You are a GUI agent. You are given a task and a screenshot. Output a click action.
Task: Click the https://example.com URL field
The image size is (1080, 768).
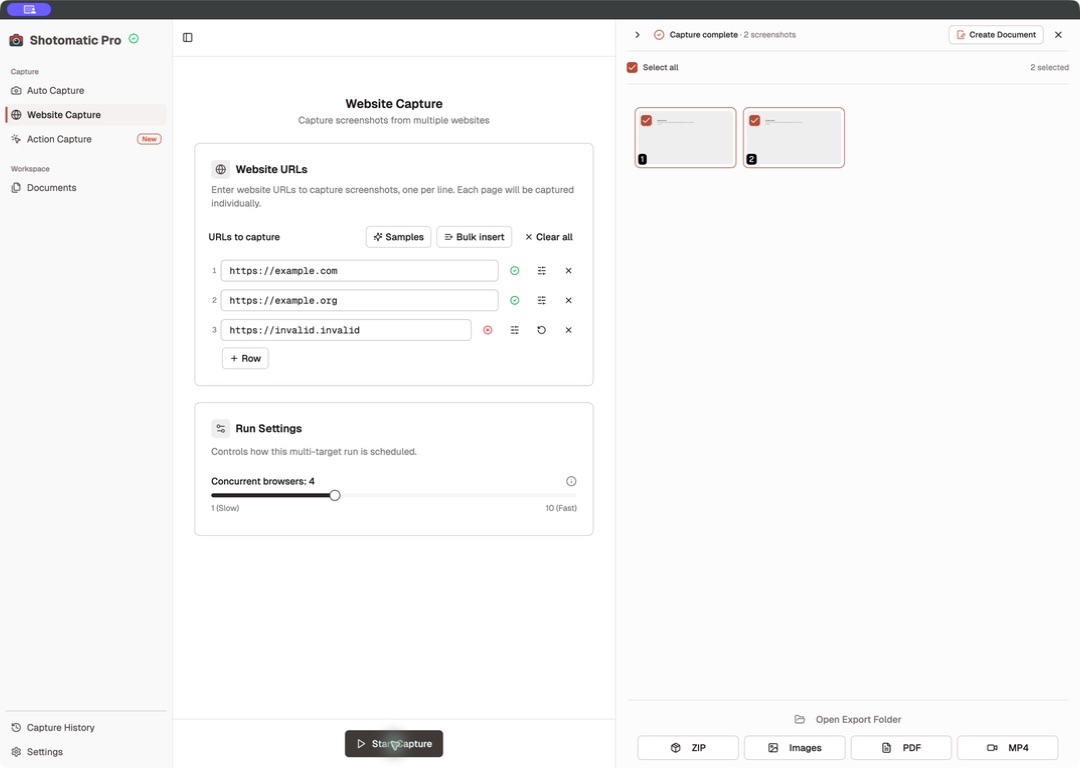point(360,271)
